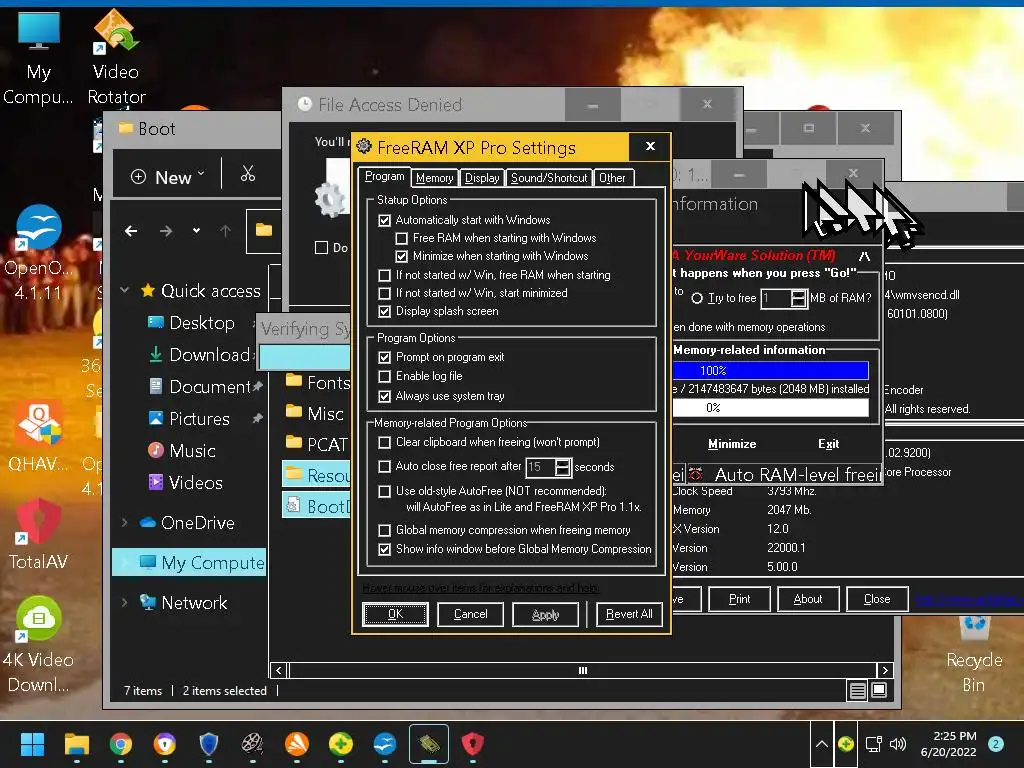Toggle Display splash screen checkbox
This screenshot has width=1024, height=768.
[x=385, y=312]
